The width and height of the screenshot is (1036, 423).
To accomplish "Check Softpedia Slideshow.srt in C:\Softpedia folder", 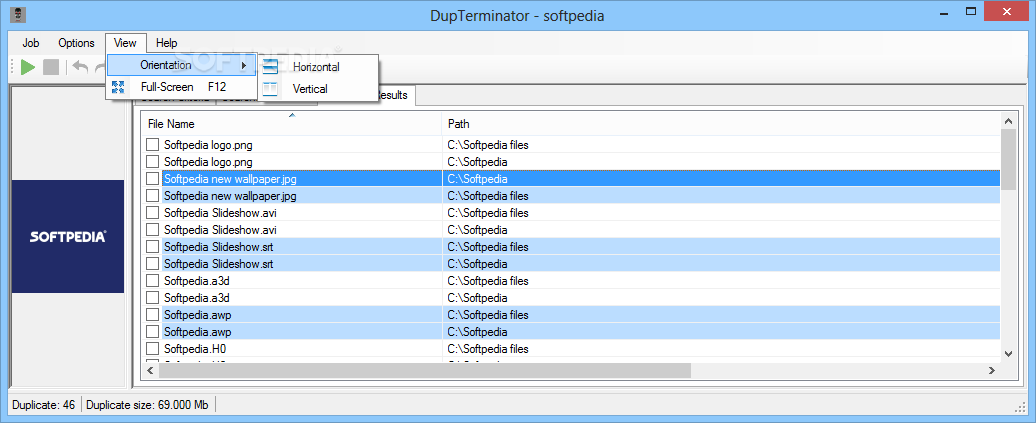I will coord(153,264).
